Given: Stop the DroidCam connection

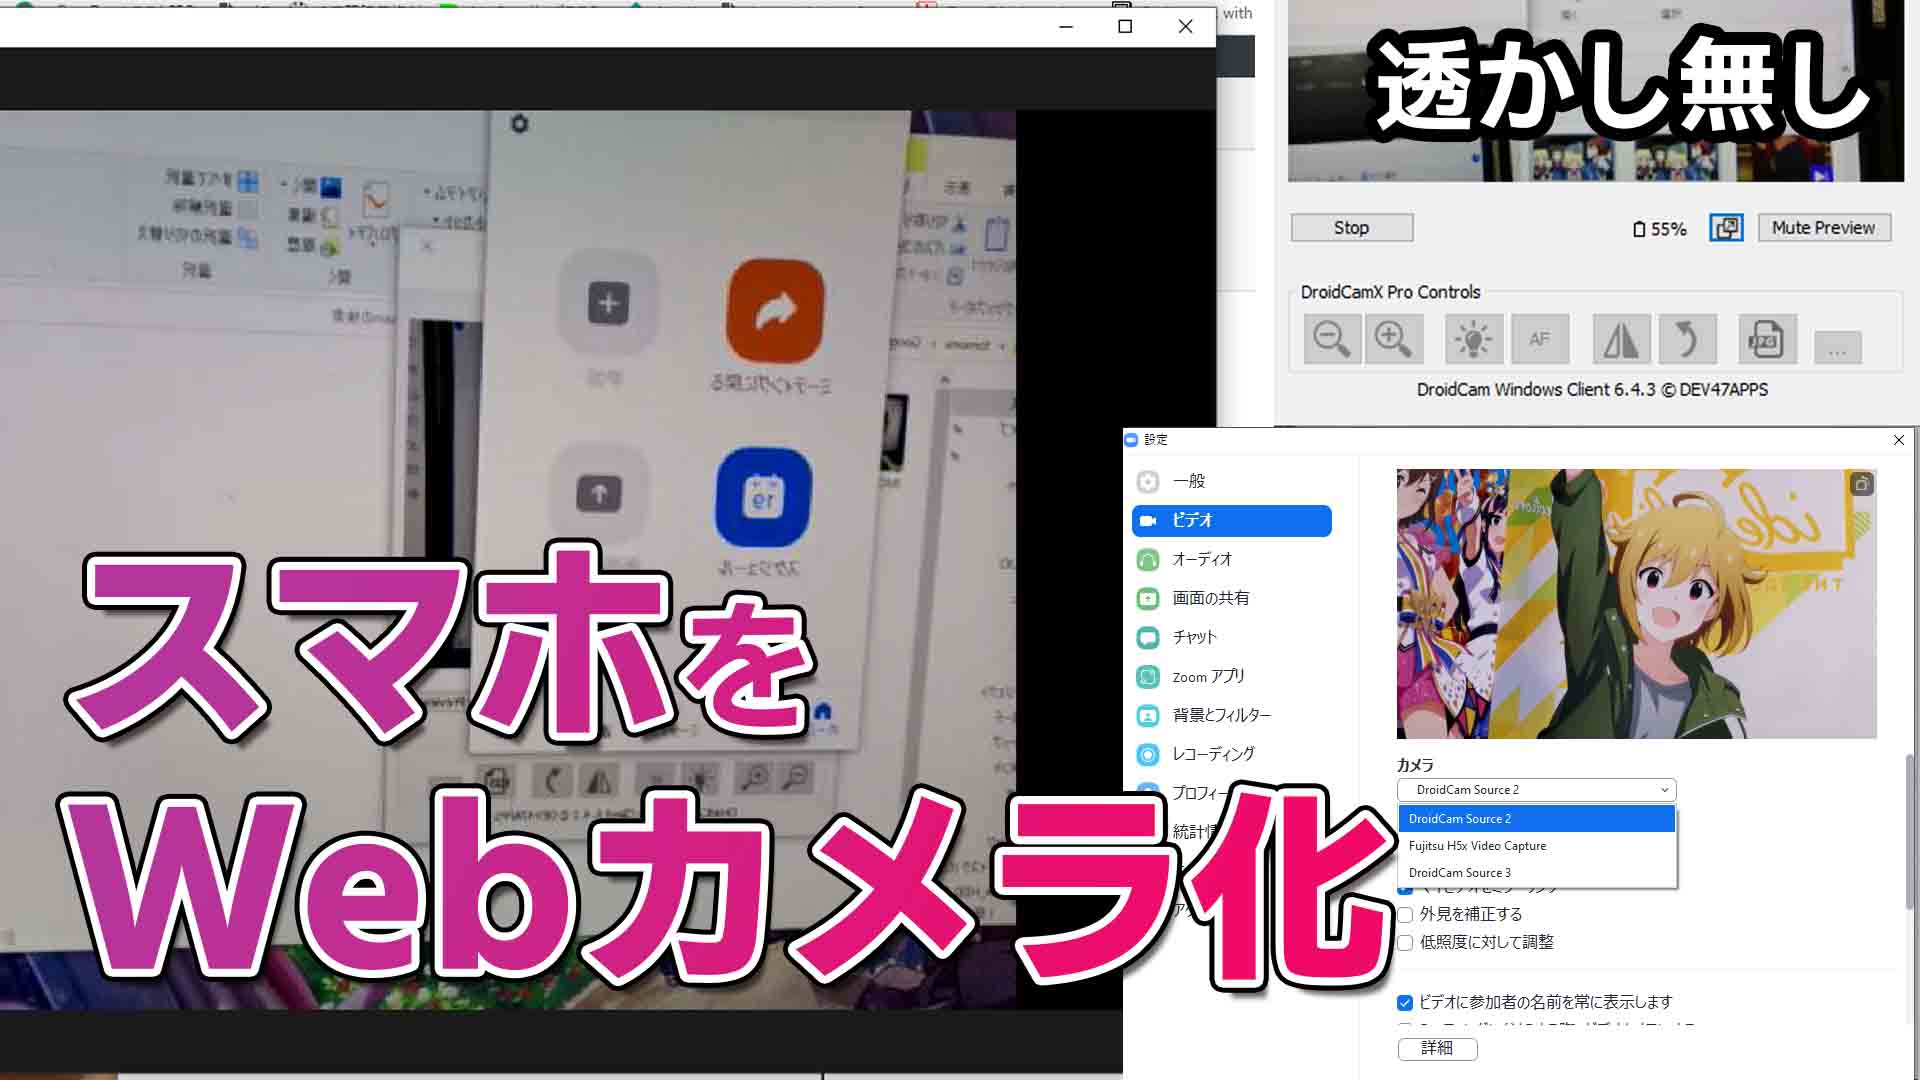Looking at the screenshot, I should click(1352, 228).
